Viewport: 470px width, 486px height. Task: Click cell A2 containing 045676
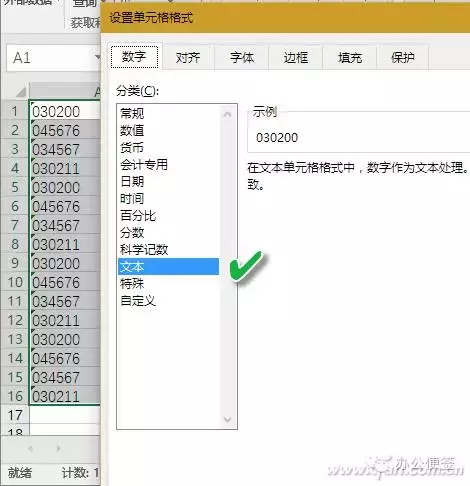(x=65, y=130)
